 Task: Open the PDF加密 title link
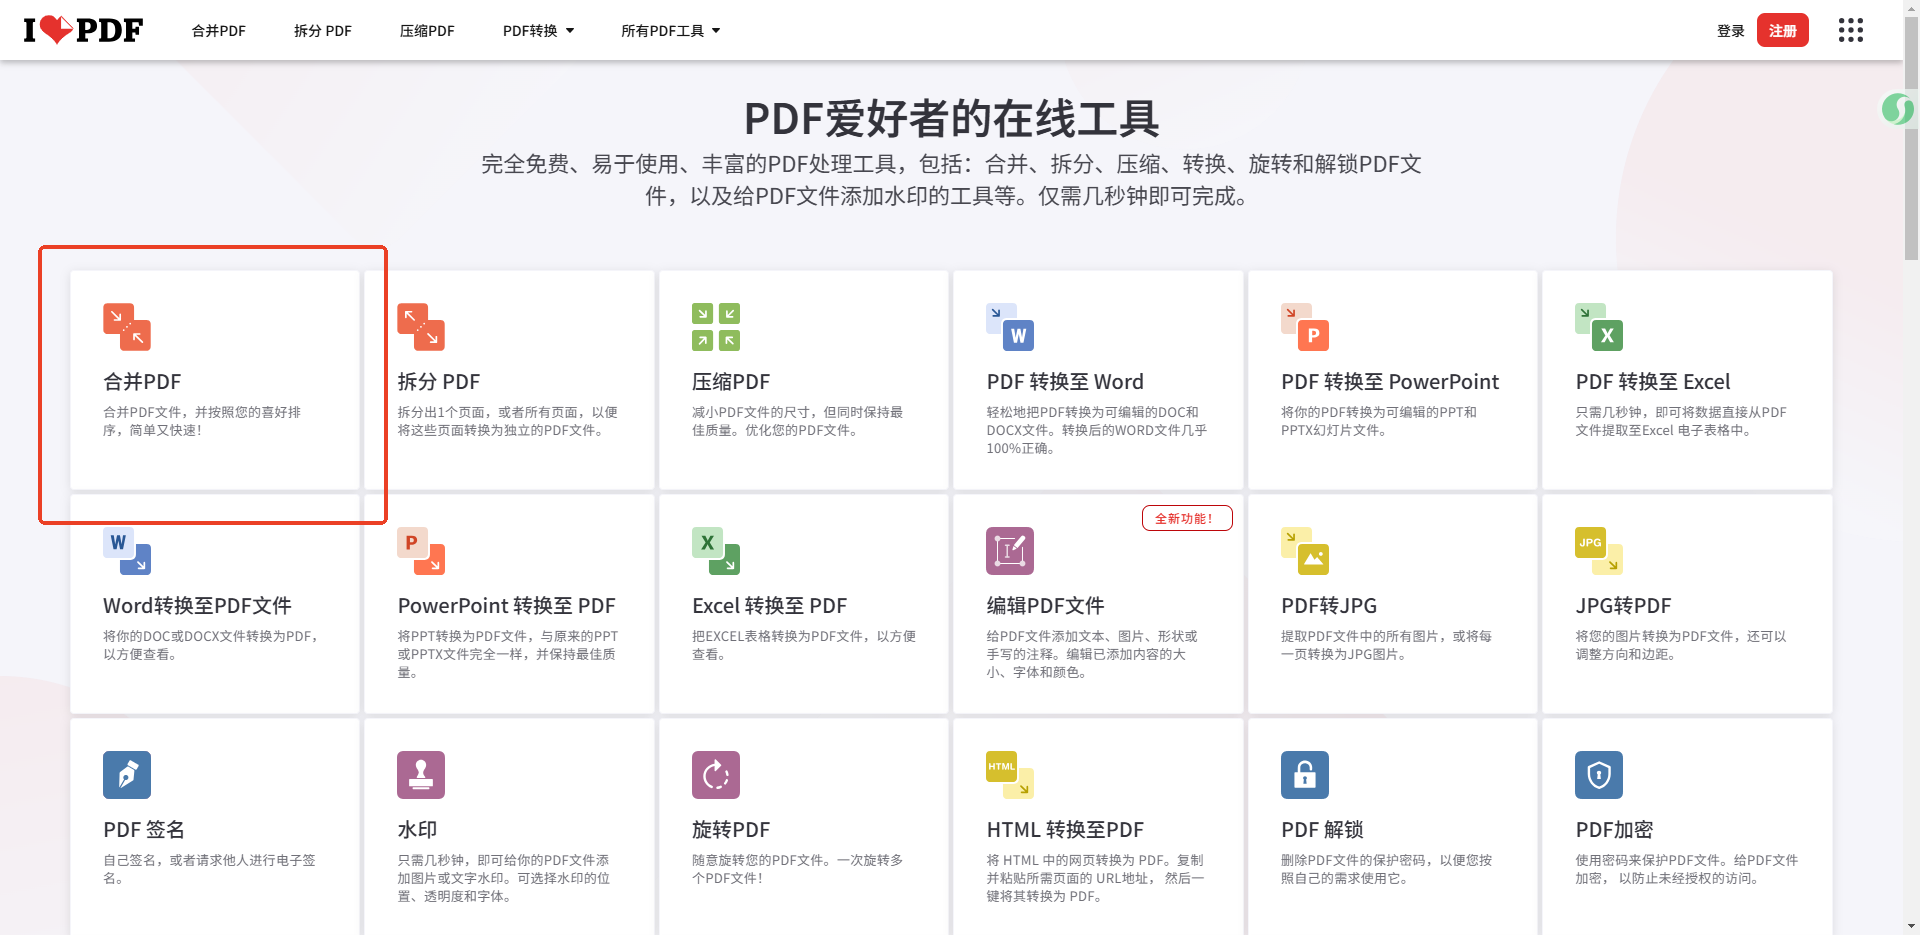[x=1614, y=830]
